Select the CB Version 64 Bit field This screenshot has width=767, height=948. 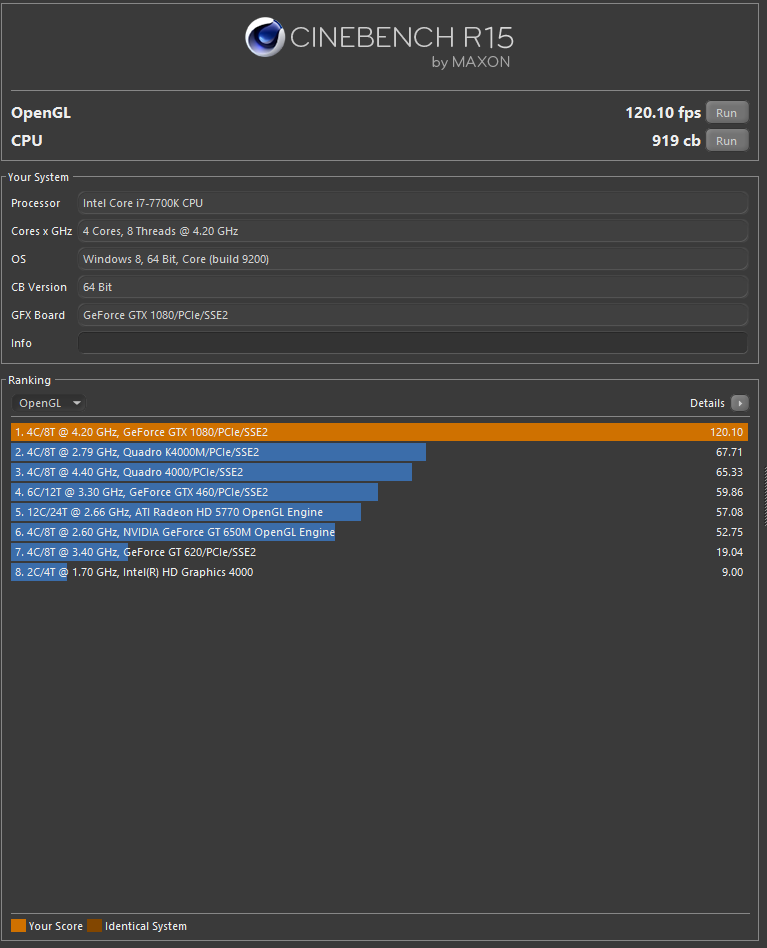tap(413, 287)
